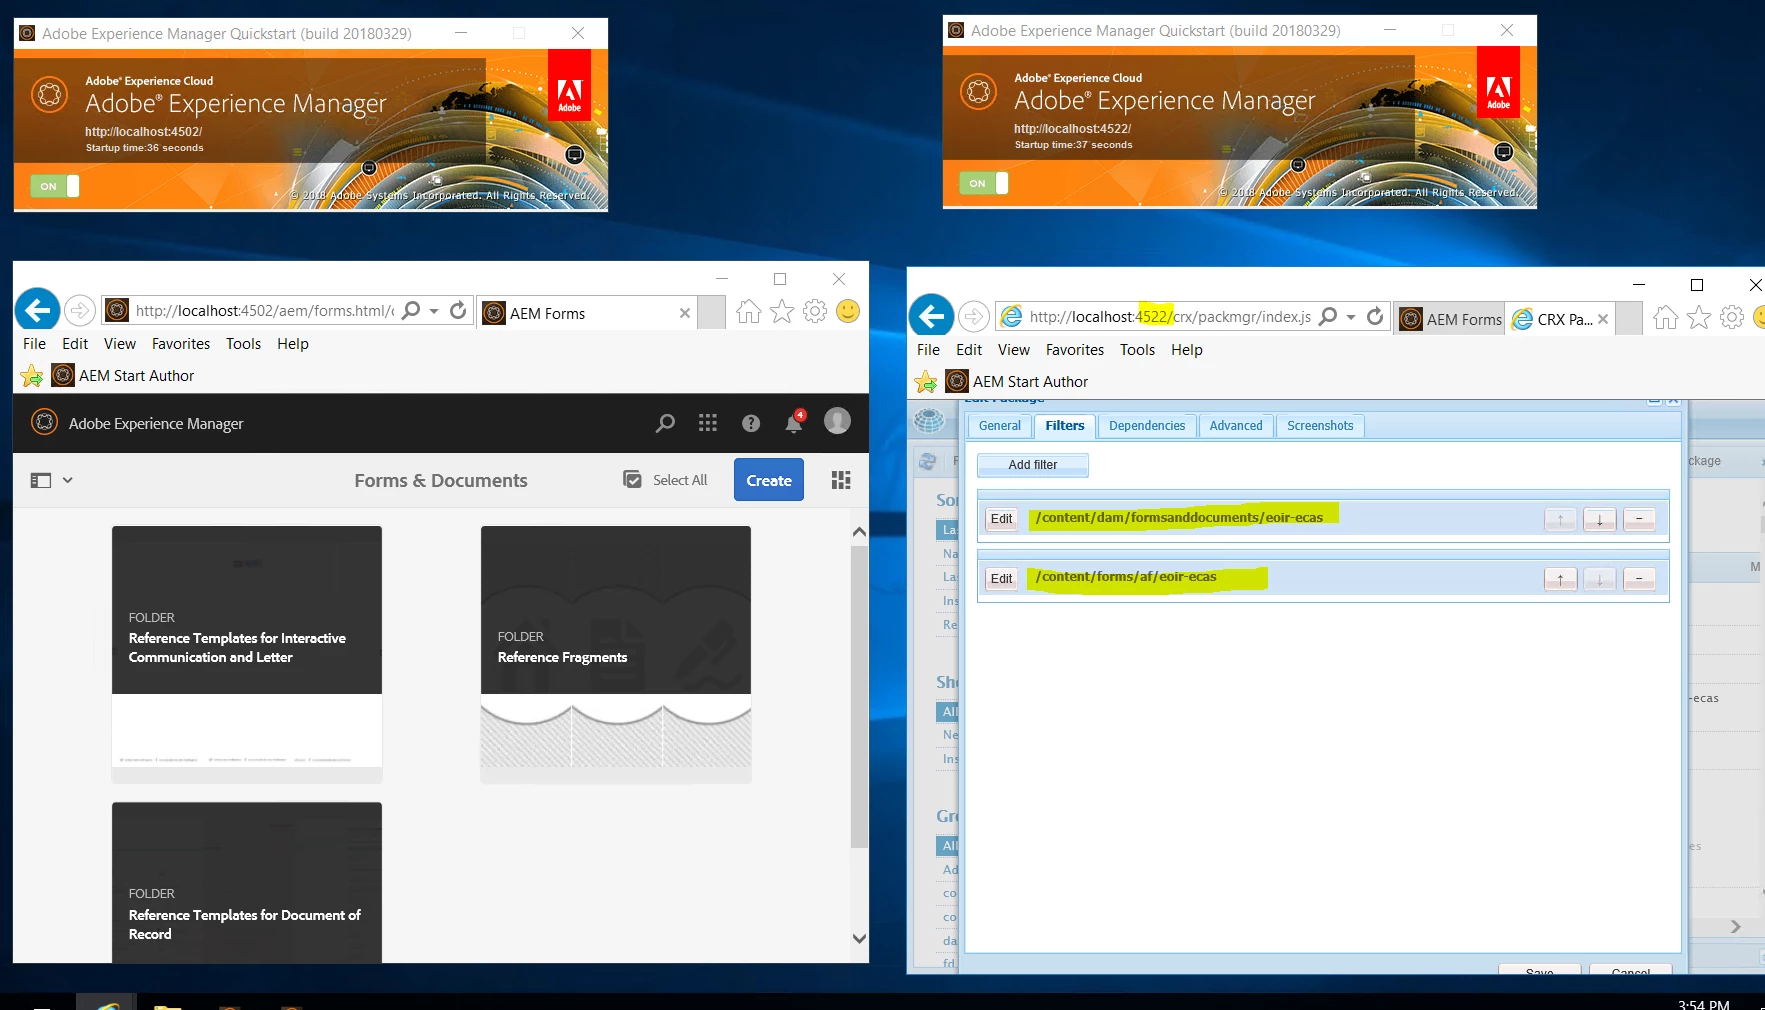The image size is (1765, 1010).
Task: Open browser icon in left Quickstart window
Action: tap(574, 154)
